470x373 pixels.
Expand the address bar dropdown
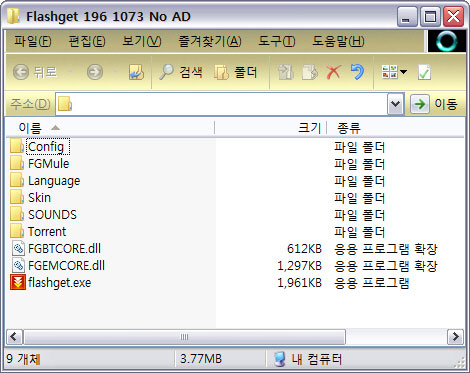pos(395,104)
